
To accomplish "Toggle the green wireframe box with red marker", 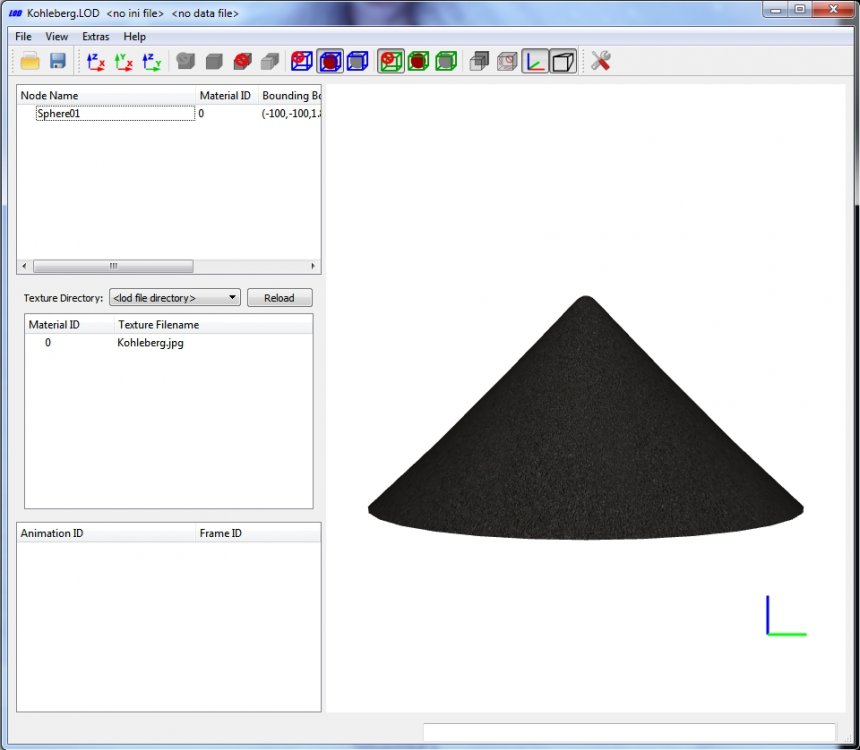I will (390, 61).
